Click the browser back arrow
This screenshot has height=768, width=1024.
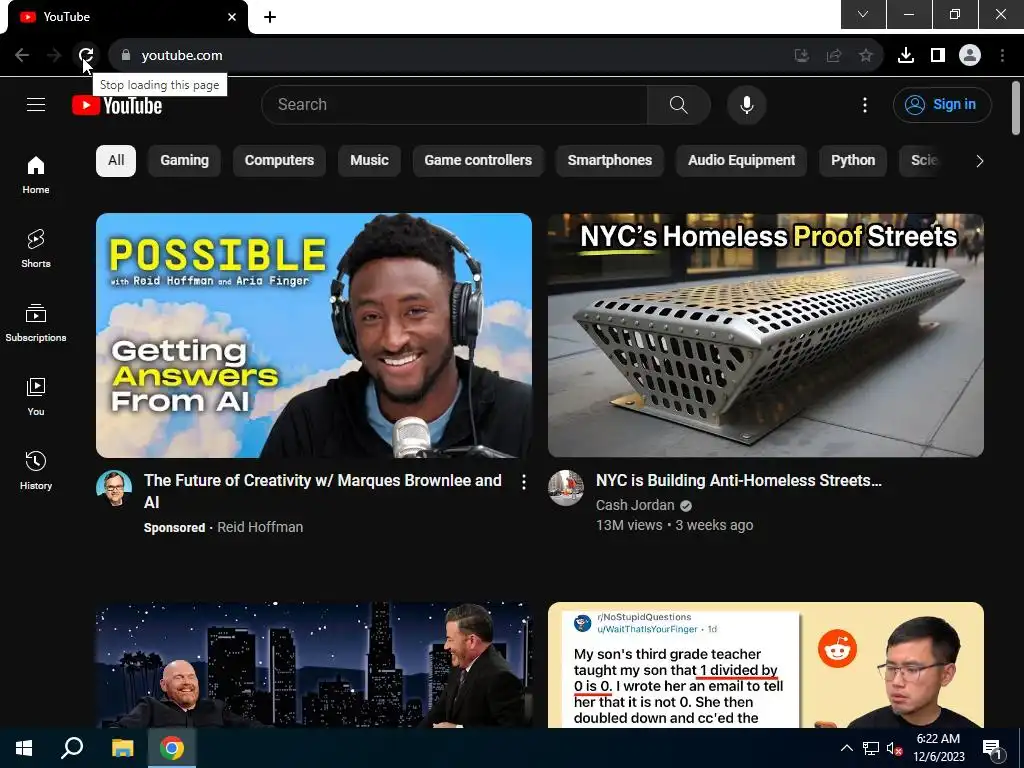(x=22, y=56)
